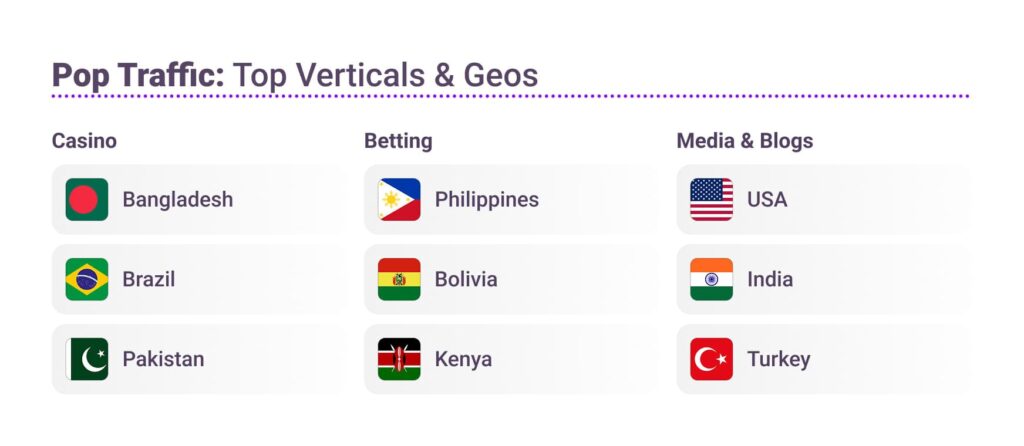Click the Kenya flag icon
The image size is (1024, 446).
click(x=399, y=360)
